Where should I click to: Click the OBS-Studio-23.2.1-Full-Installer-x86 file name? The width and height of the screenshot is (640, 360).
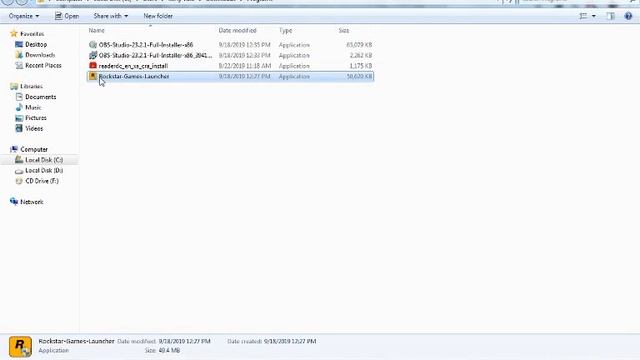pos(146,44)
